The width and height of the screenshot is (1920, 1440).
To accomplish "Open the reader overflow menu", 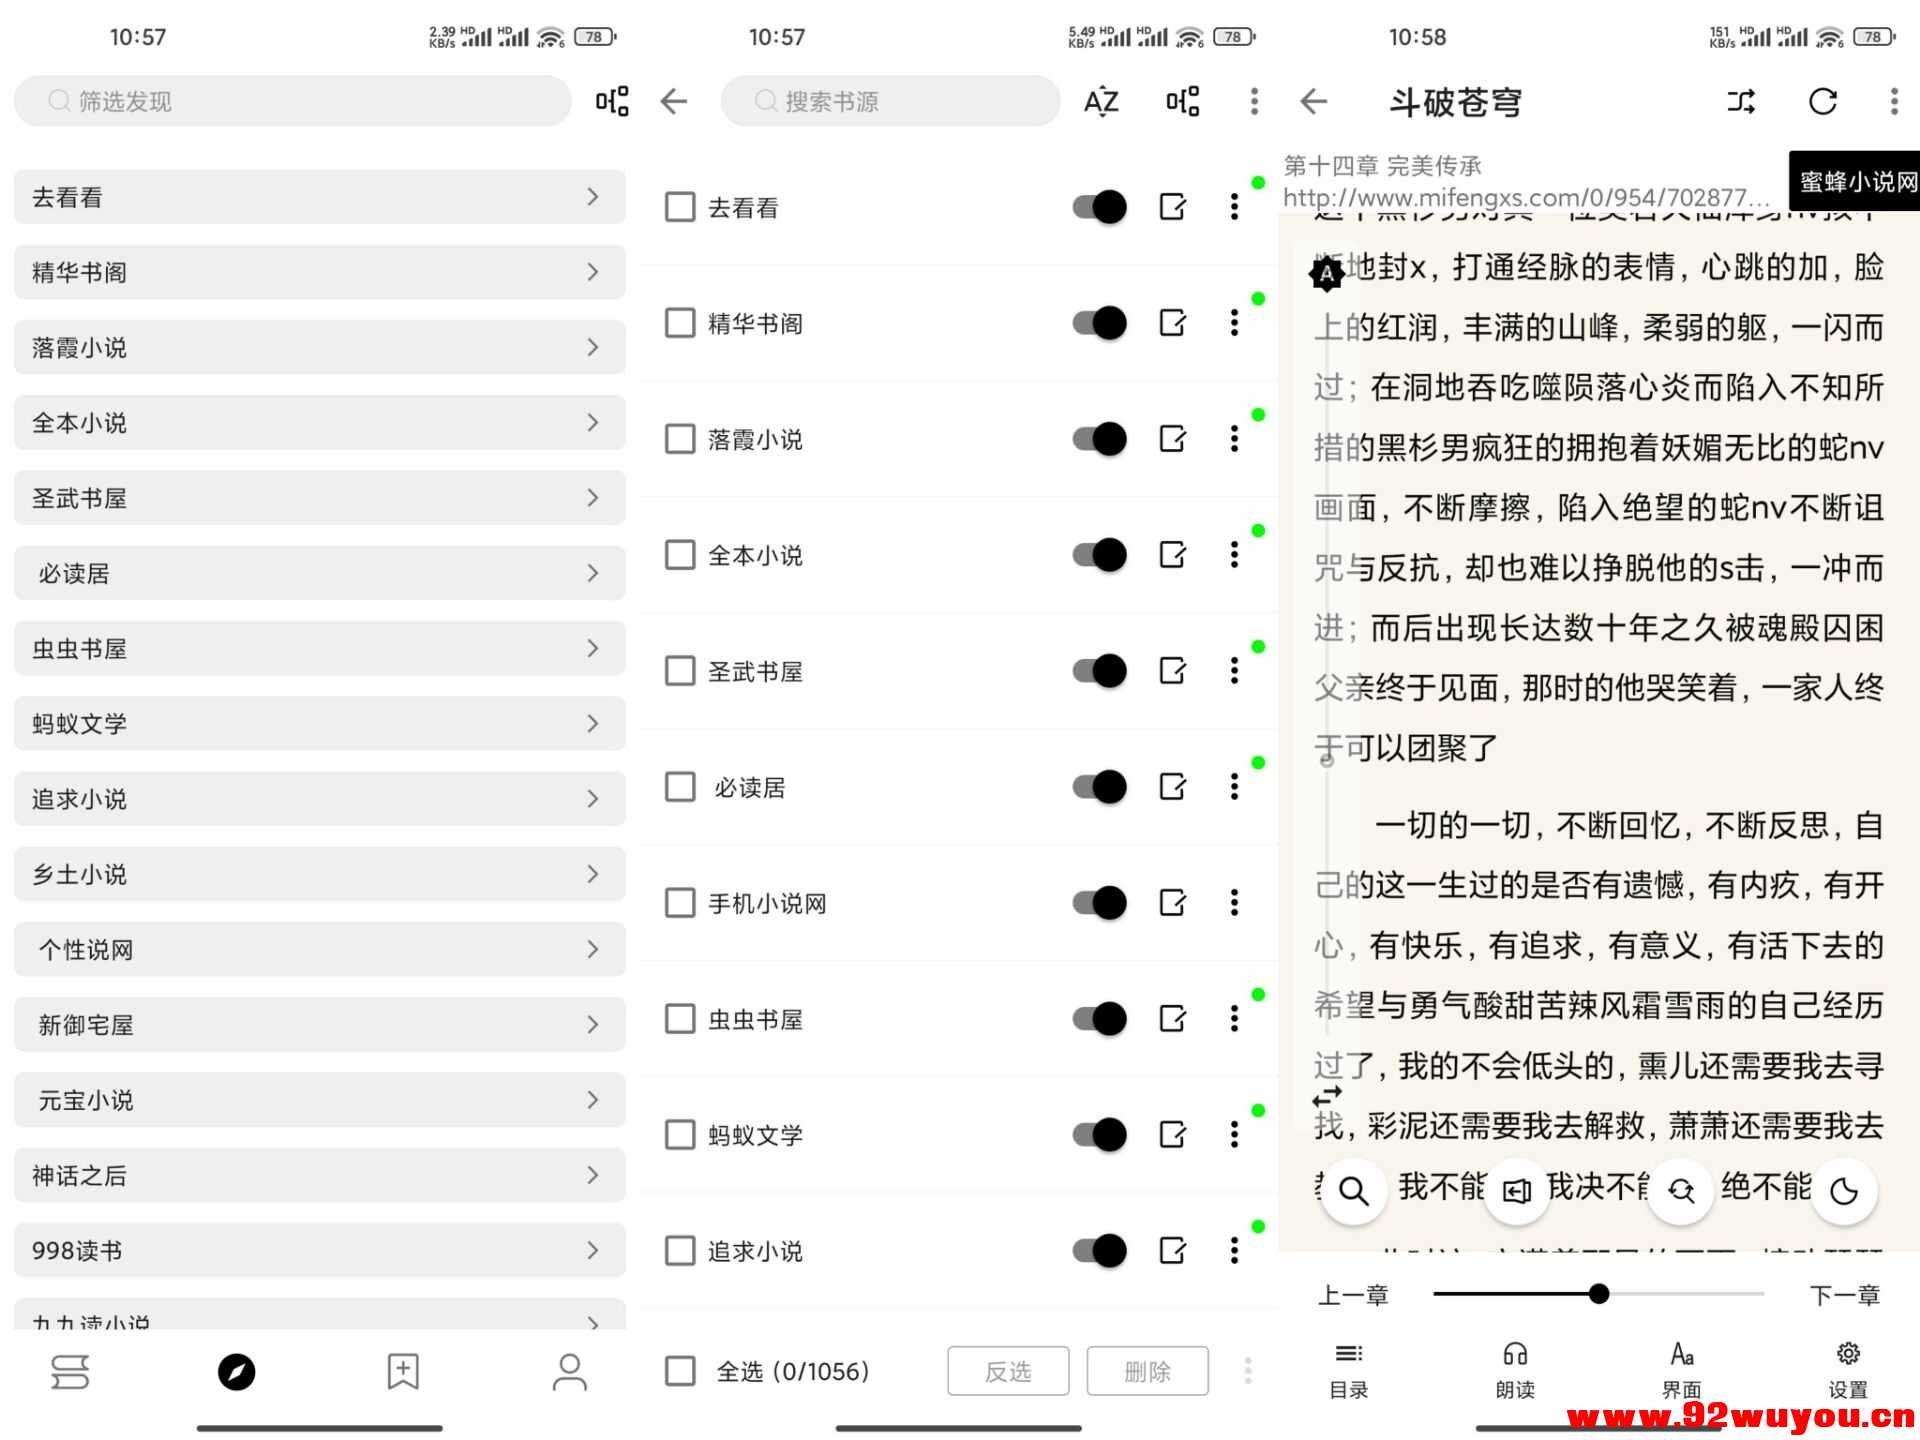I will click(1894, 101).
